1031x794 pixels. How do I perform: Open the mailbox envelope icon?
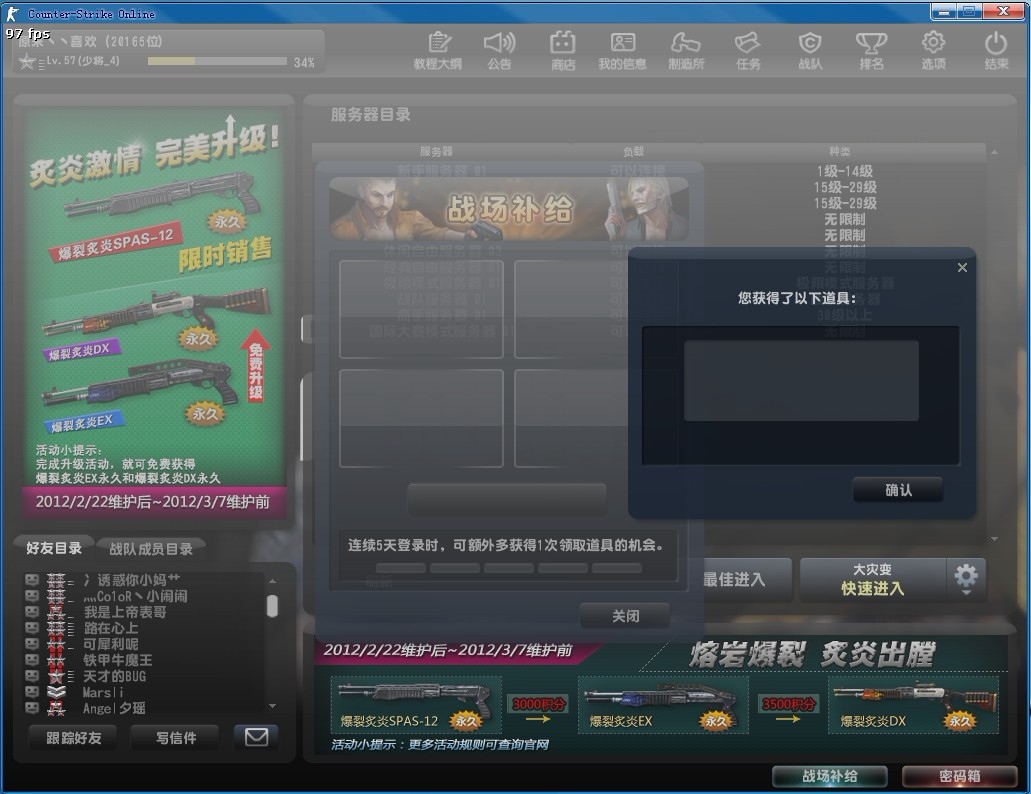coord(256,737)
